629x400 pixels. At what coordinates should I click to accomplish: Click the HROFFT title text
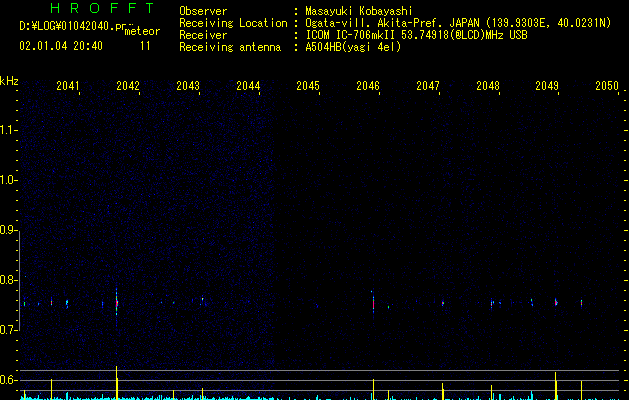pyautogui.click(x=102, y=8)
